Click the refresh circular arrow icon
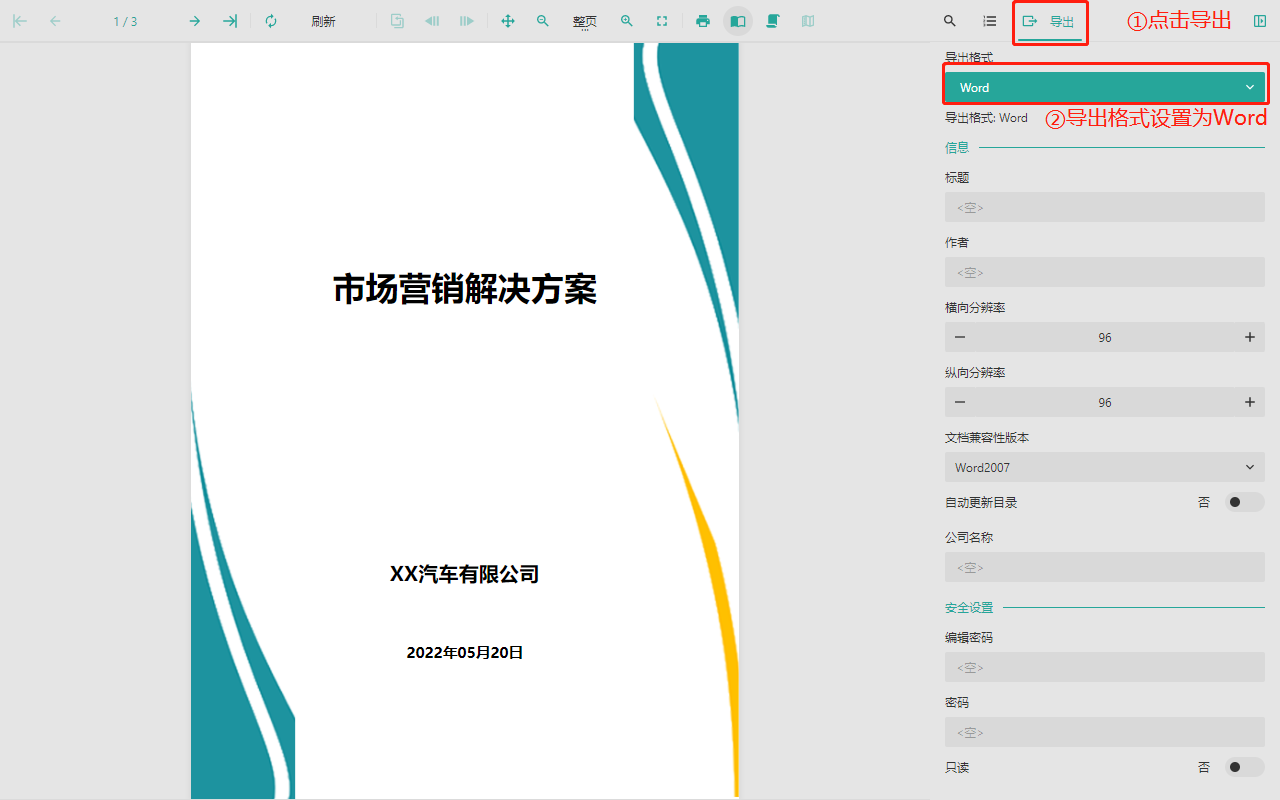 click(271, 21)
